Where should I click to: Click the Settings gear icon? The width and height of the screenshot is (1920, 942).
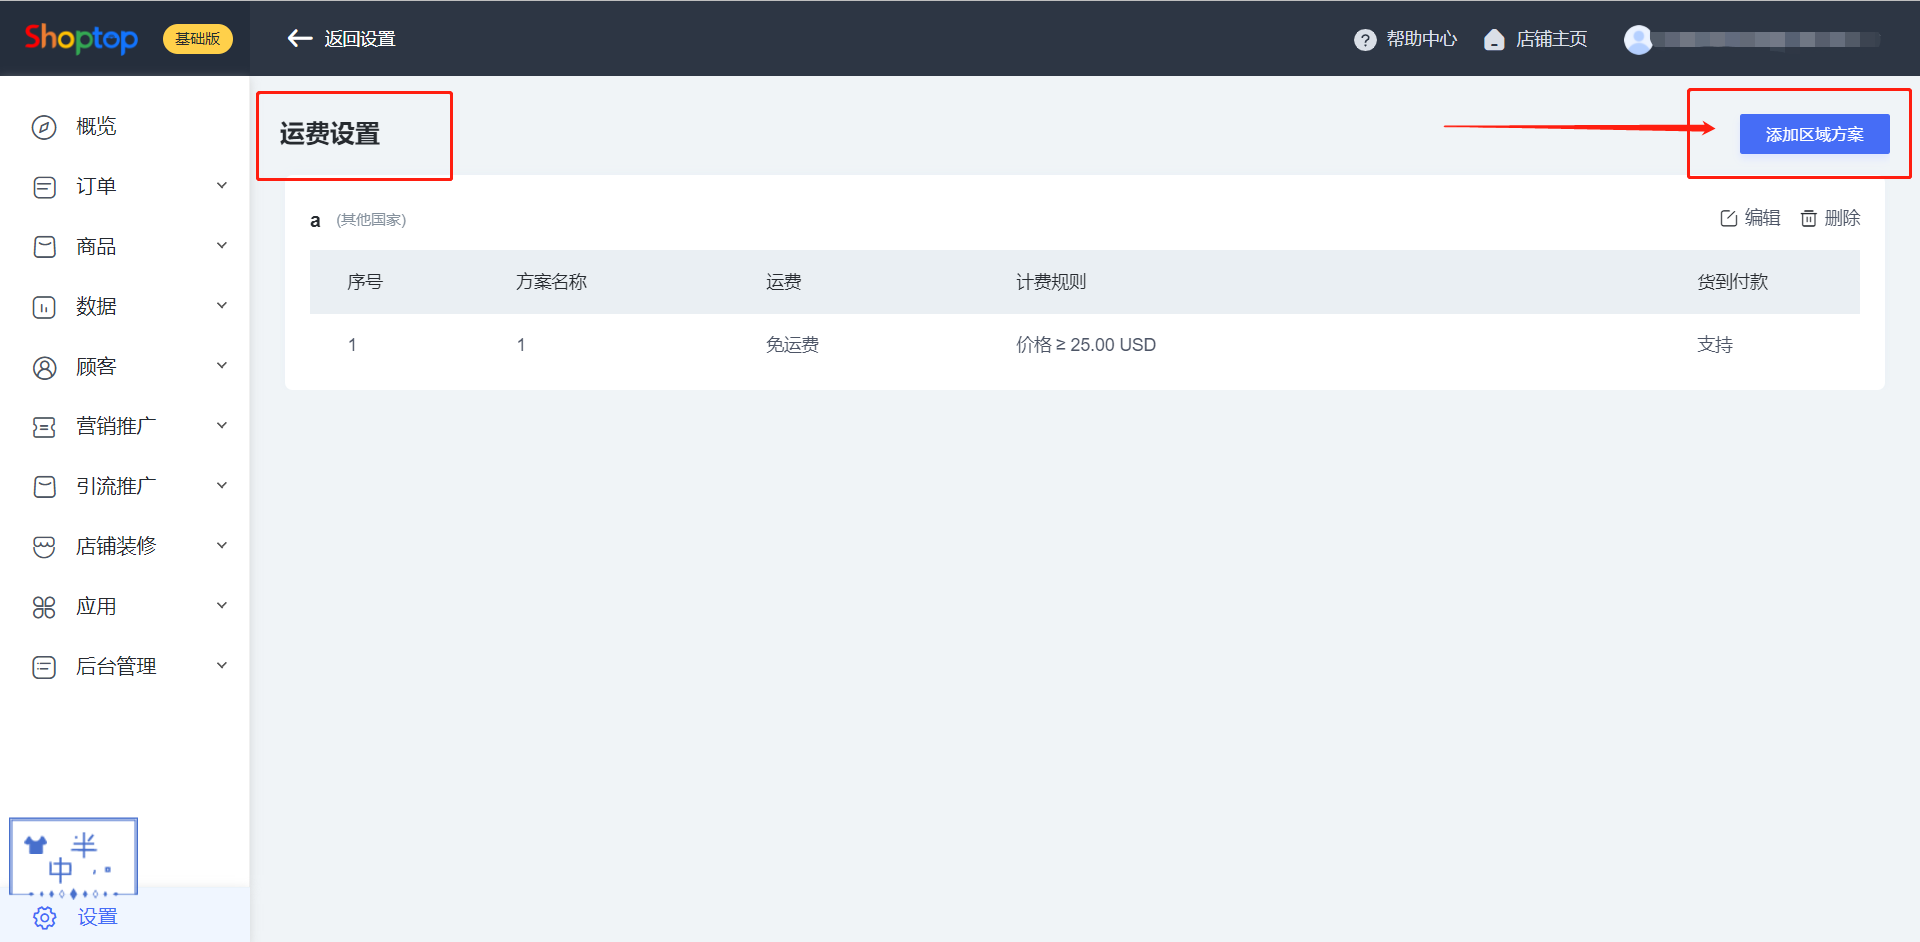click(x=44, y=917)
